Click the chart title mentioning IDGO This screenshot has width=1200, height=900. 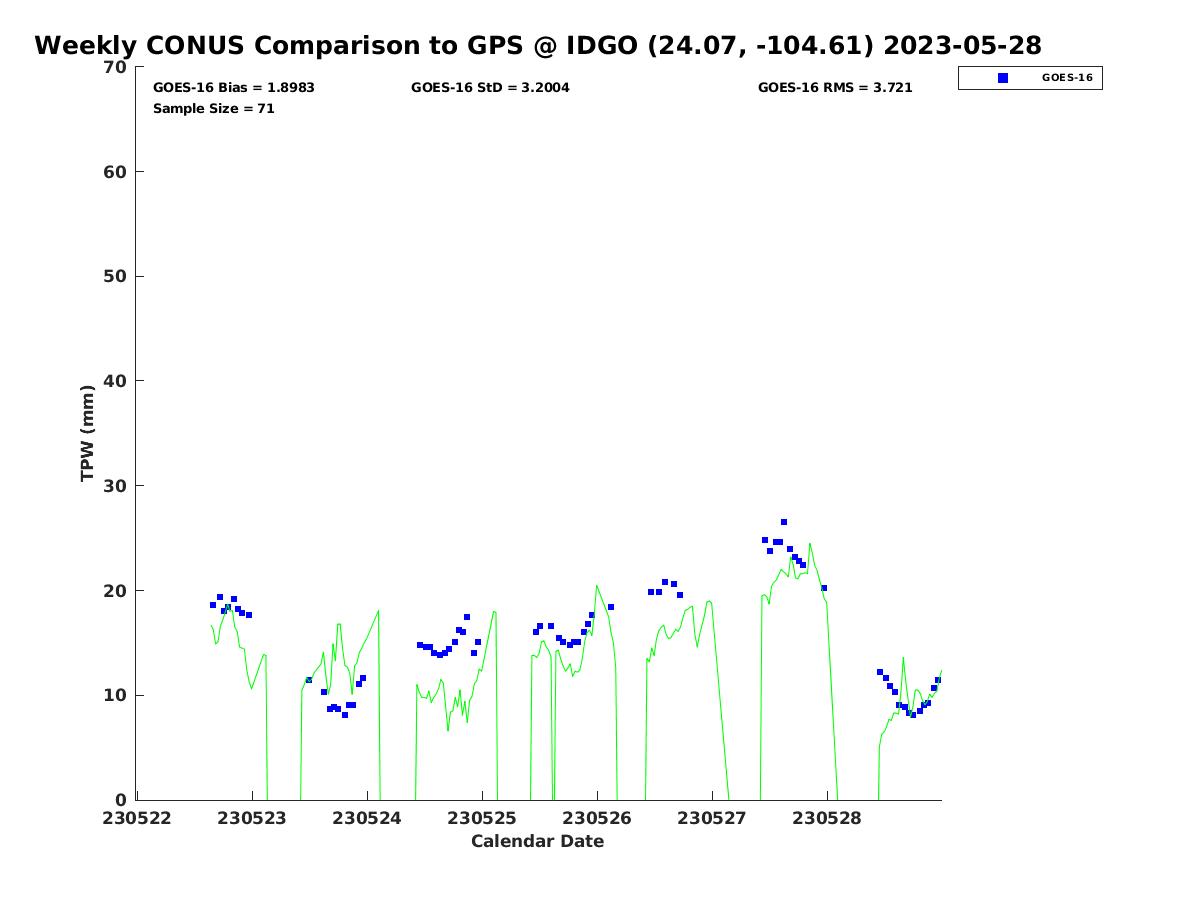click(x=538, y=46)
